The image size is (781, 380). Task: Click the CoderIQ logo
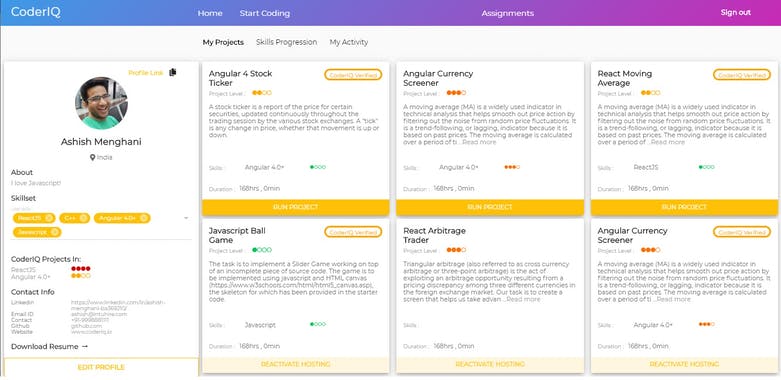pos(35,12)
